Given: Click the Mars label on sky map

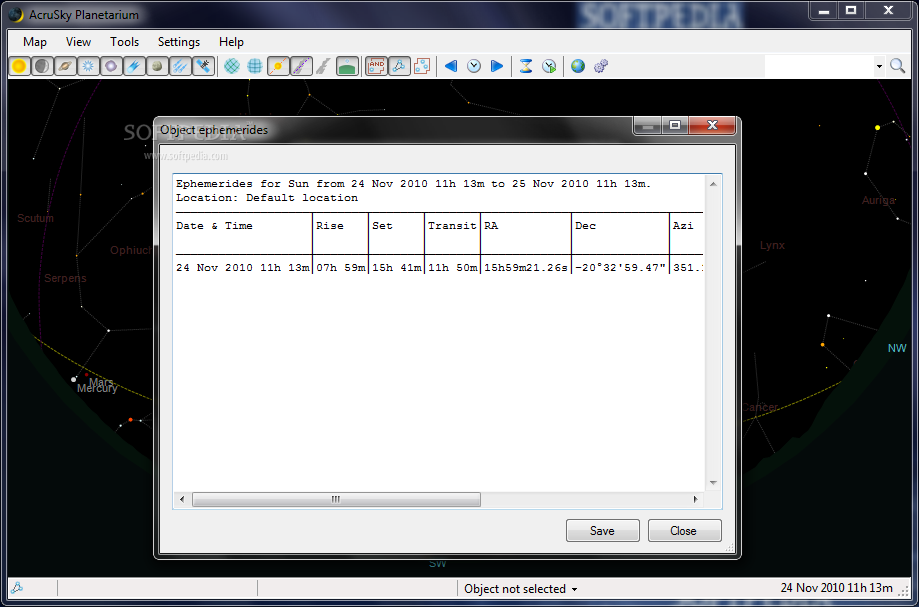Looking at the screenshot, I should click(101, 382).
